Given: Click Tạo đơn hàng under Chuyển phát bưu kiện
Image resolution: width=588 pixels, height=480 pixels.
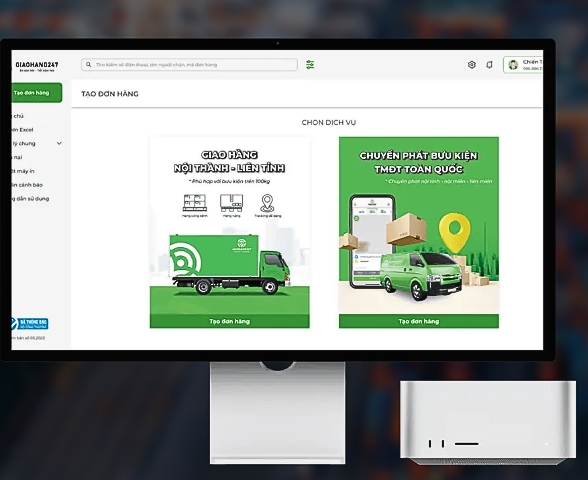Looking at the screenshot, I should (419, 321).
